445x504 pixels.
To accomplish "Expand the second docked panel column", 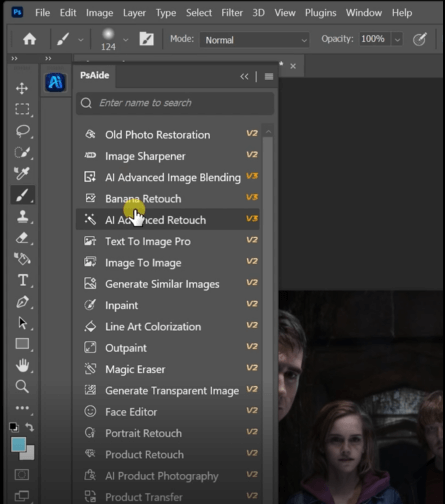I will pos(48,58).
